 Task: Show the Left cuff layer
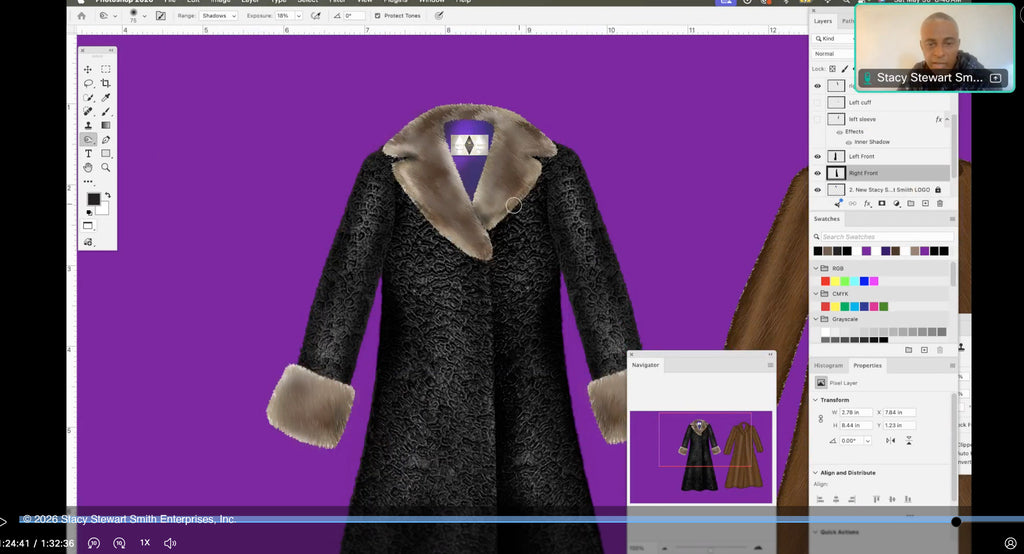(x=817, y=103)
